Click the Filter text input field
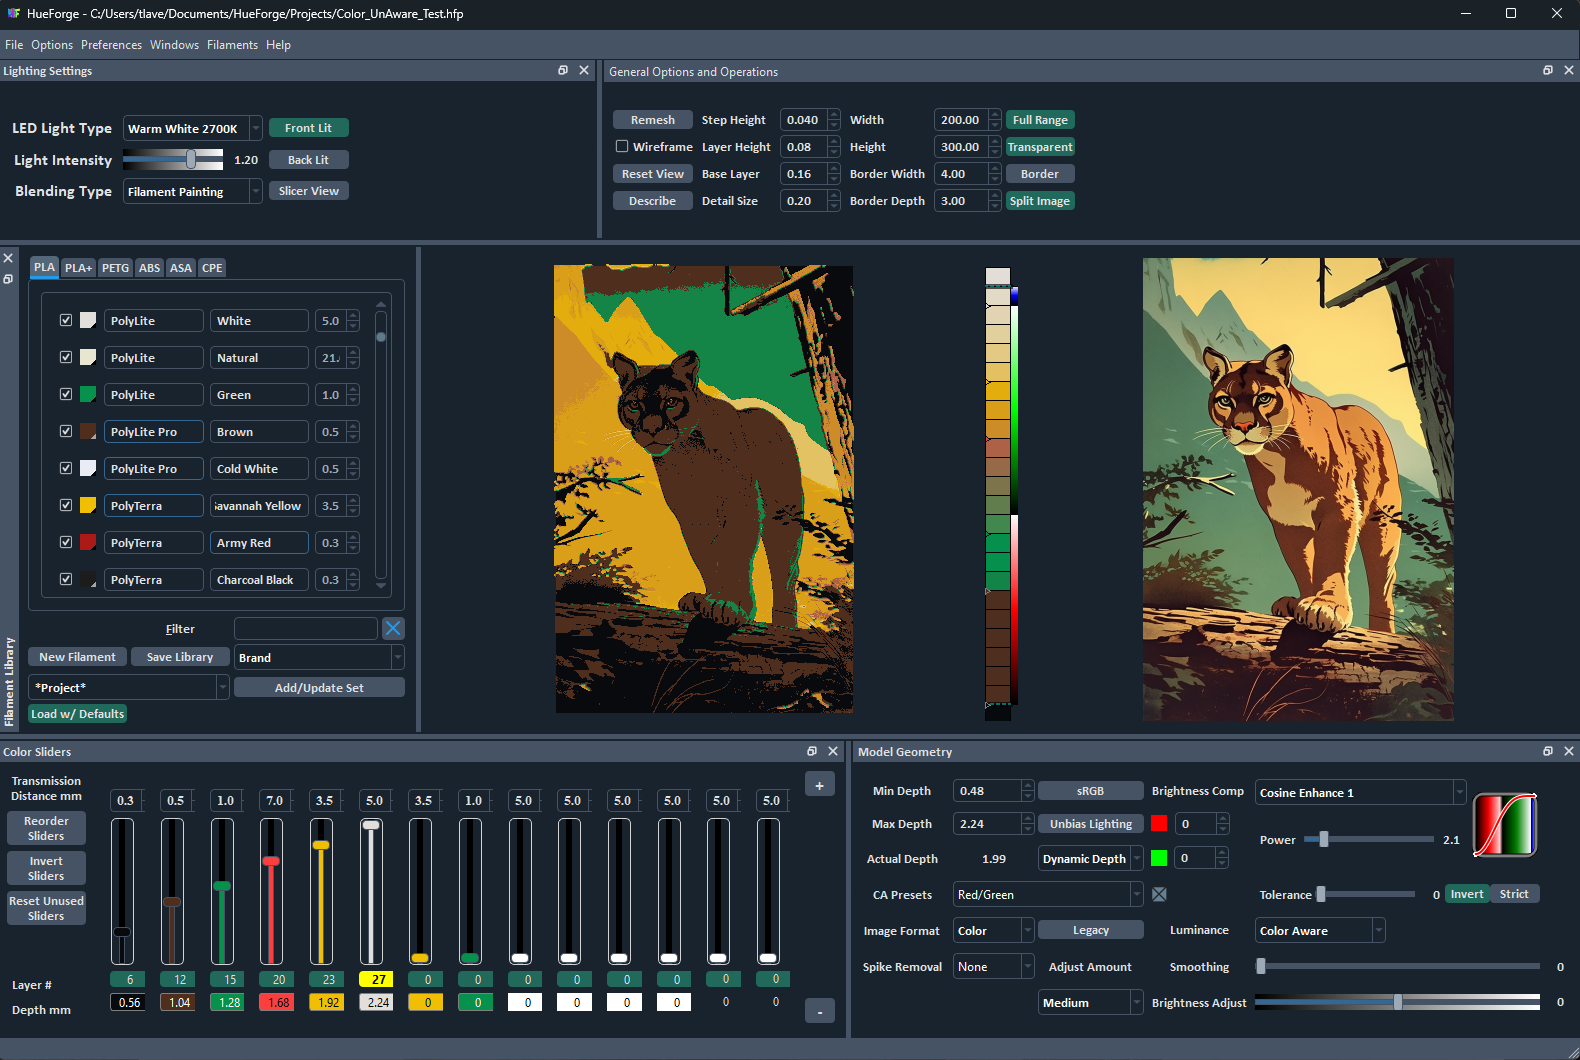The image size is (1580, 1060). 305,628
